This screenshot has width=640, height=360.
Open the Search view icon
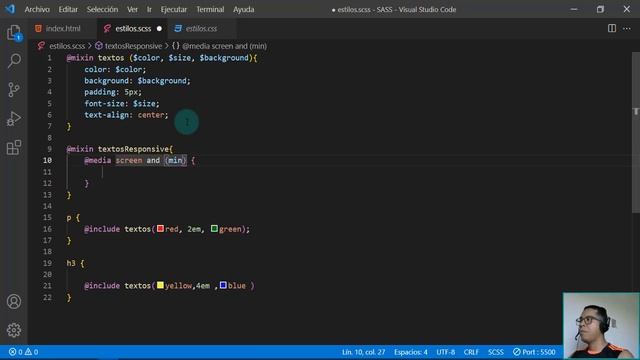[14, 61]
